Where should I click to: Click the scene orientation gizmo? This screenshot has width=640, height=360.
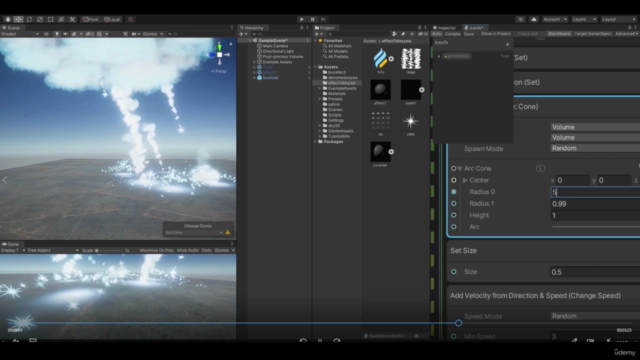pyautogui.click(x=220, y=55)
